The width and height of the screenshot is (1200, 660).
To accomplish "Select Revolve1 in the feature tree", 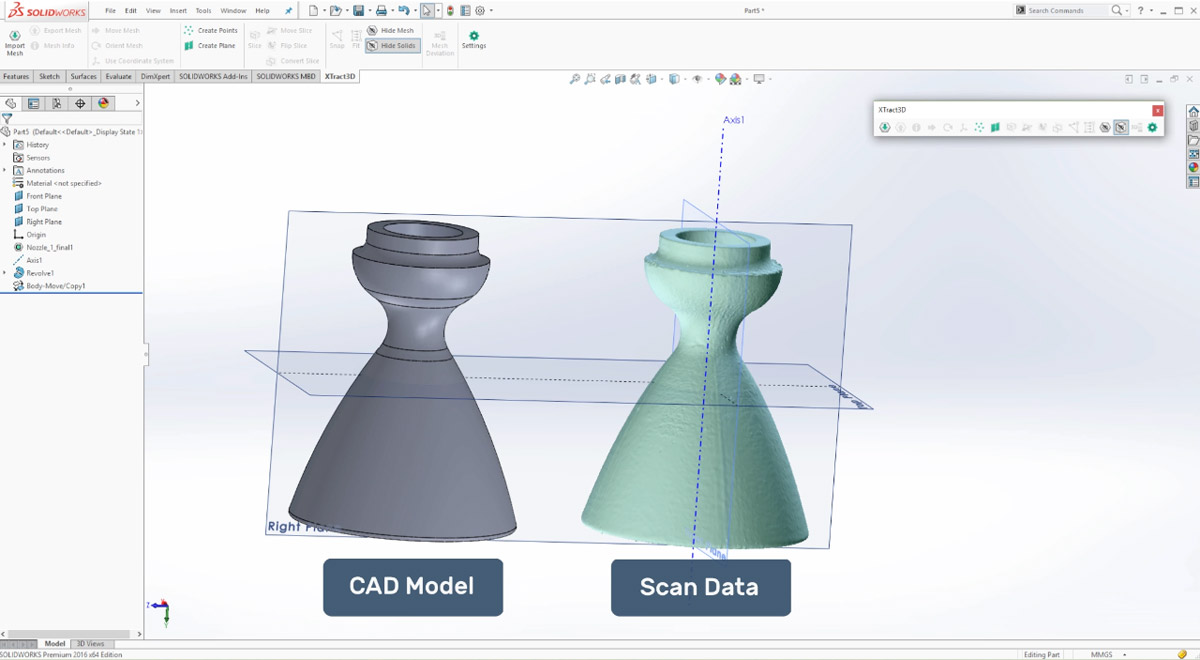I will [x=40, y=272].
